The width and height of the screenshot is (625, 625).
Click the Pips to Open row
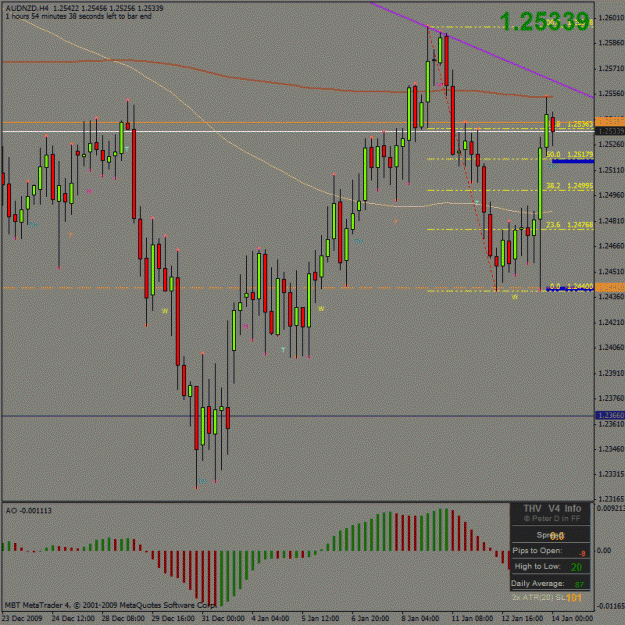[550, 551]
